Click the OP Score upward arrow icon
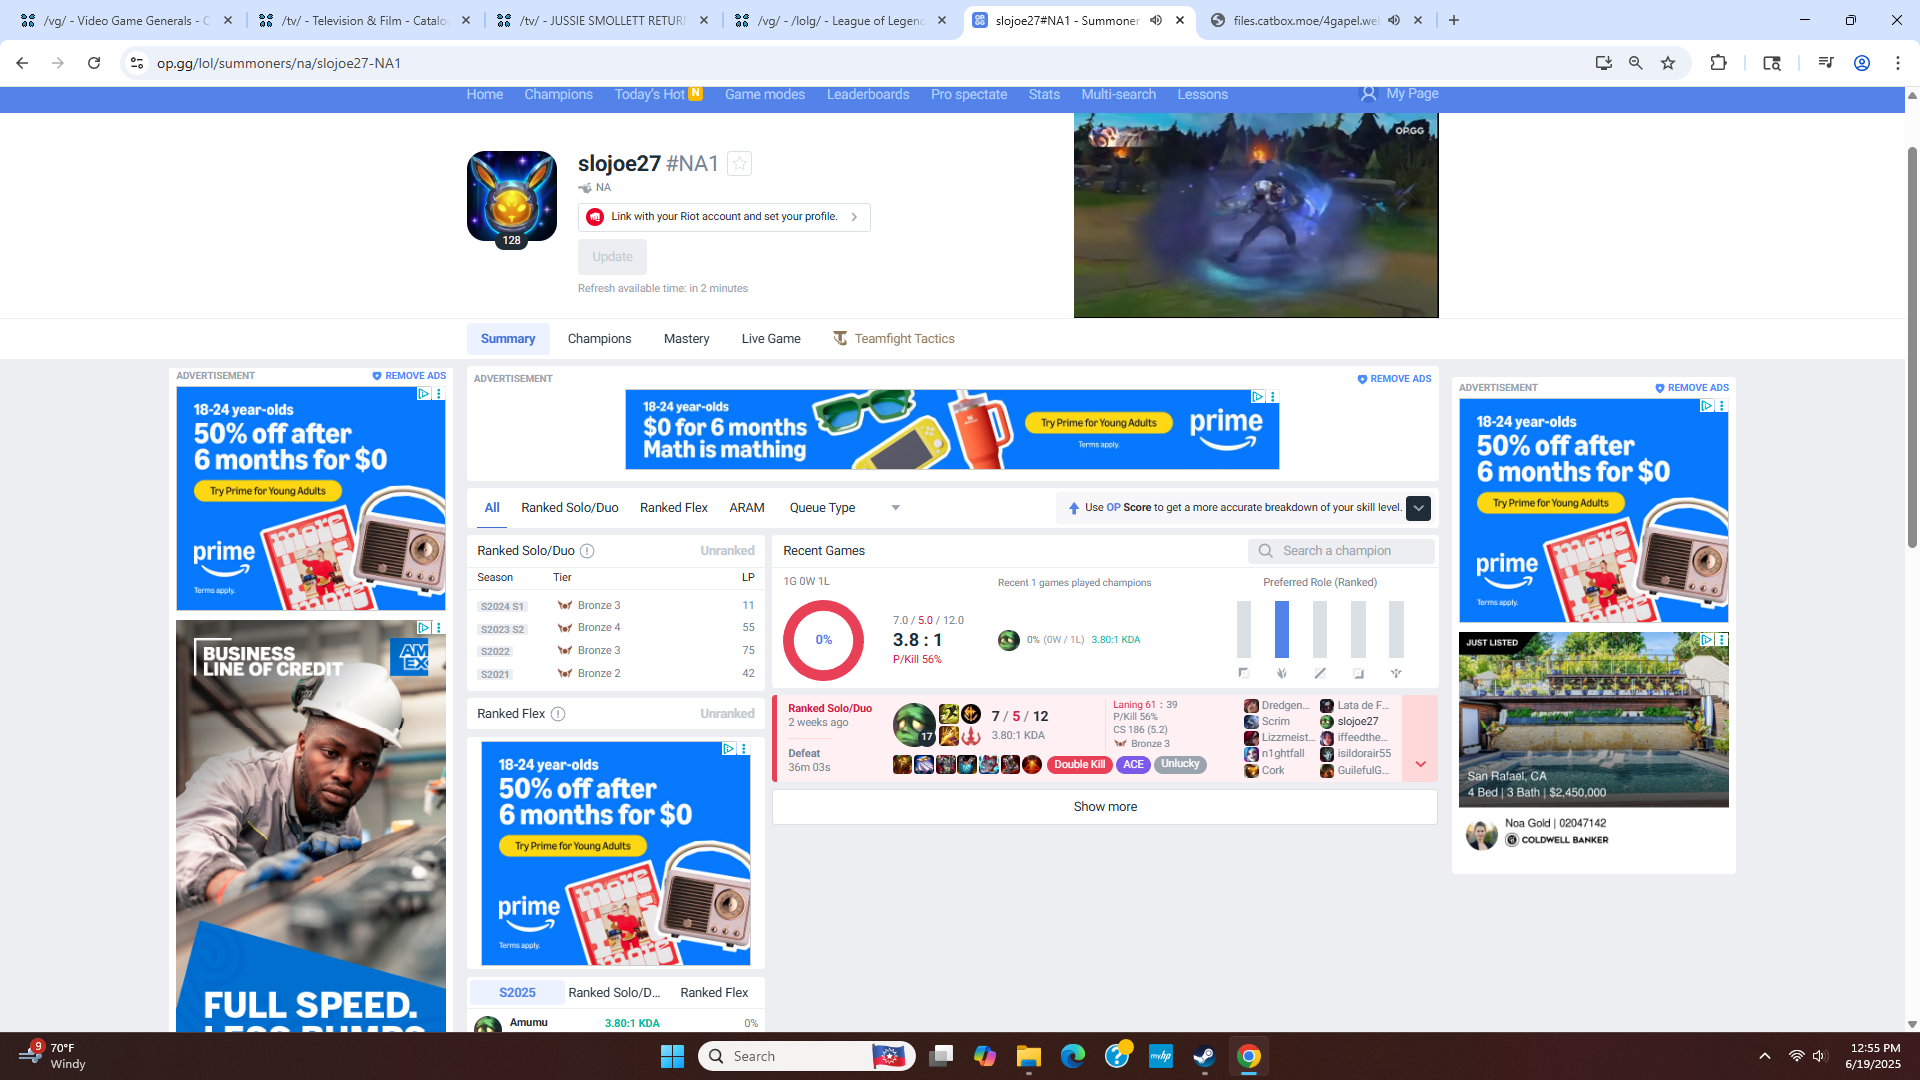Image resolution: width=1920 pixels, height=1080 pixels. point(1073,508)
